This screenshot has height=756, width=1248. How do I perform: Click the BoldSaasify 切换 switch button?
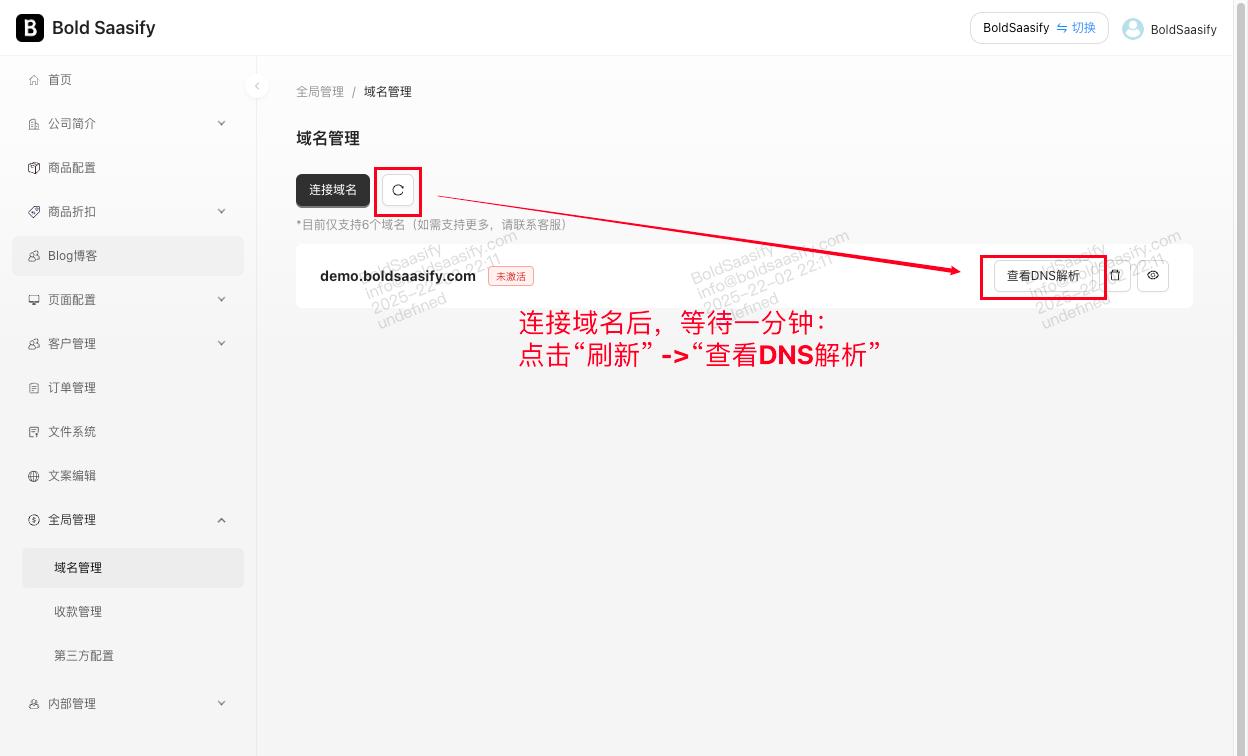pyautogui.click(x=1039, y=28)
